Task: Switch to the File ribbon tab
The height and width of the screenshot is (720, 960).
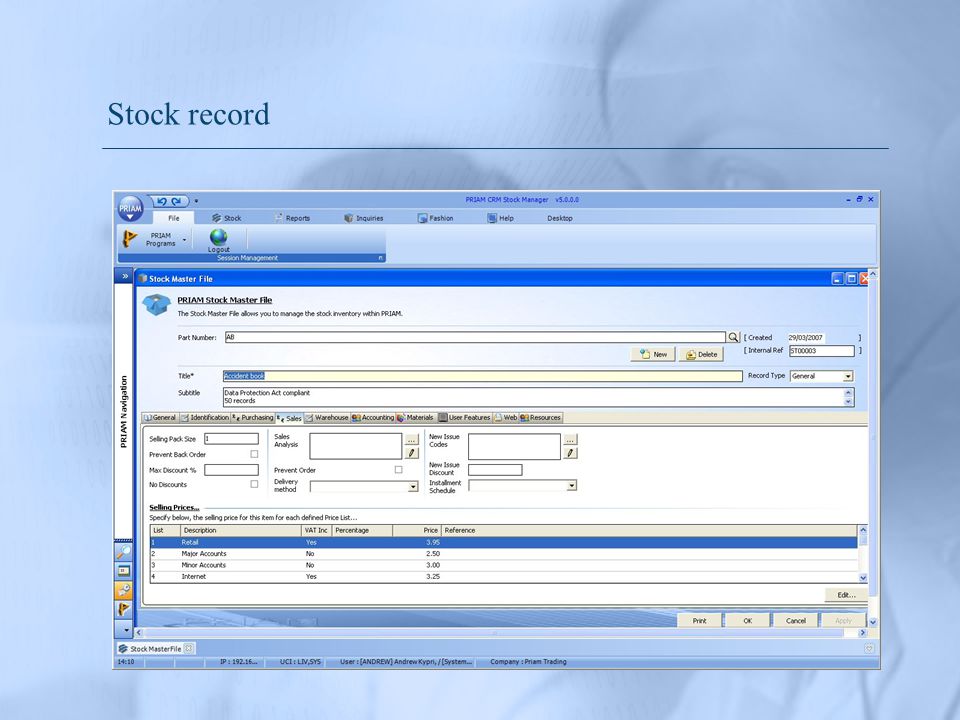Action: click(x=174, y=218)
